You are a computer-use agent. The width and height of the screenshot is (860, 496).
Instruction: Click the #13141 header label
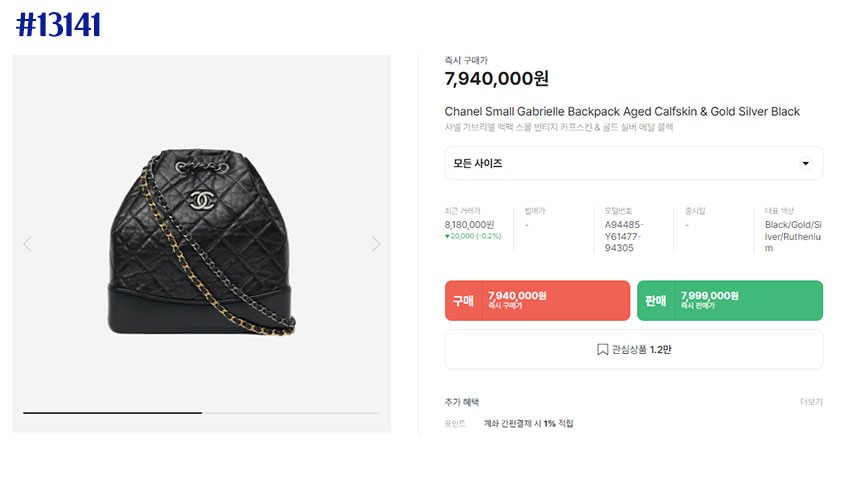[x=58, y=25]
